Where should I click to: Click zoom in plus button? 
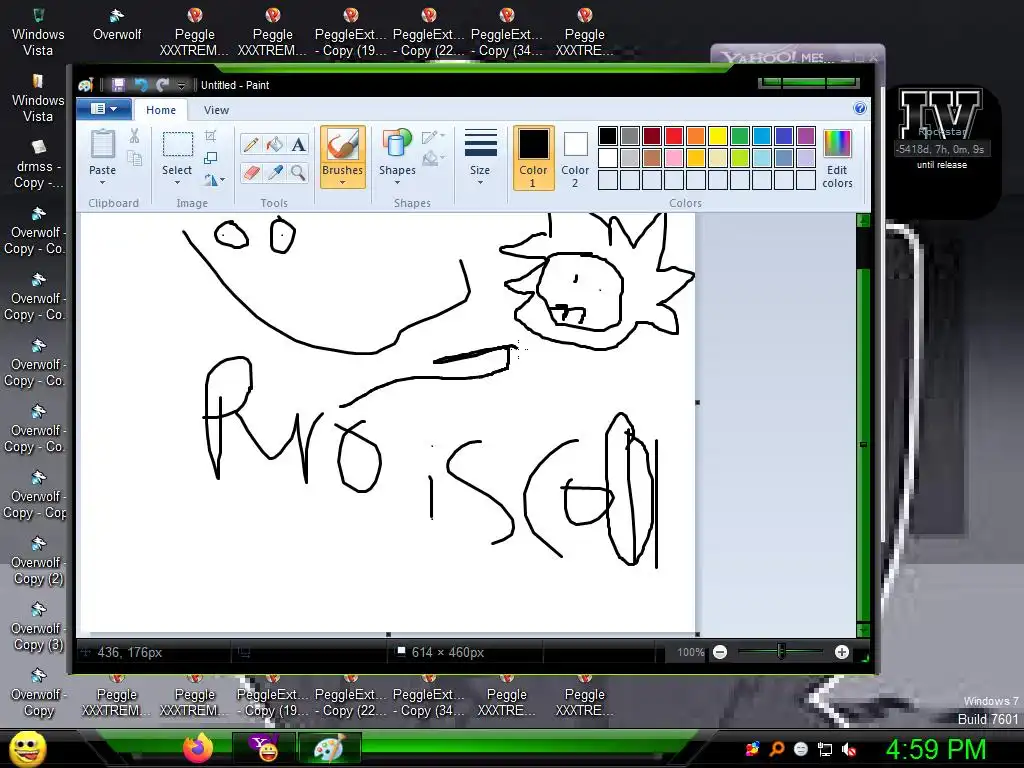pos(841,652)
